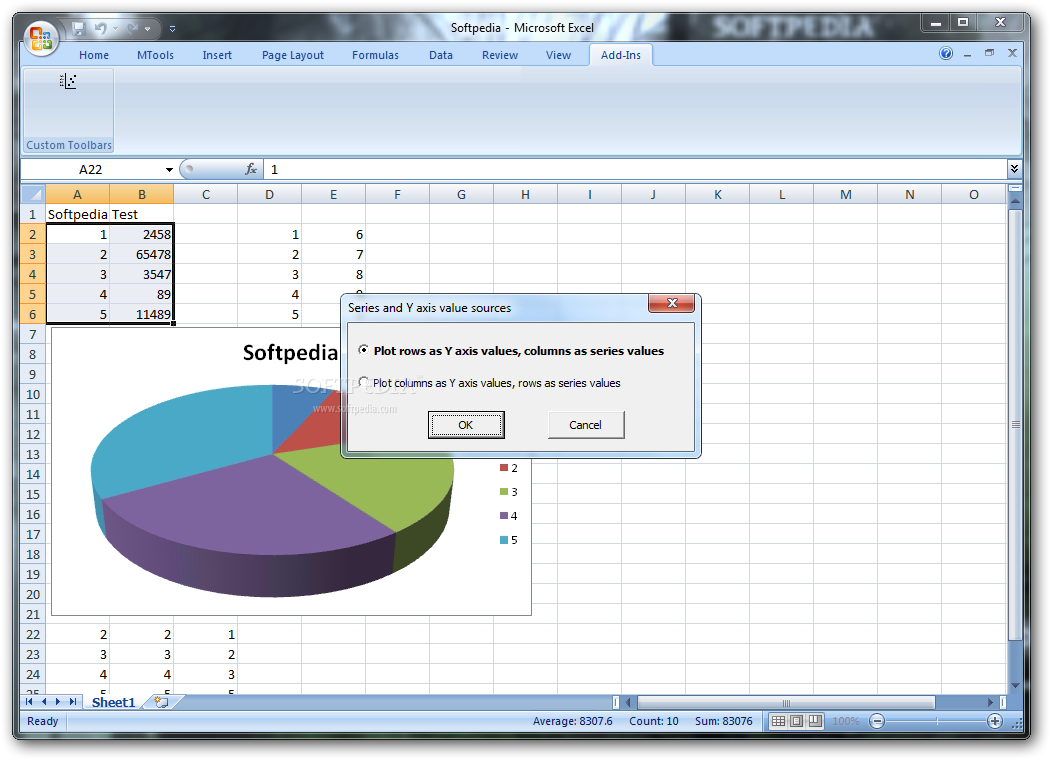
Task: Click the zoom slider track
Action: [936, 721]
